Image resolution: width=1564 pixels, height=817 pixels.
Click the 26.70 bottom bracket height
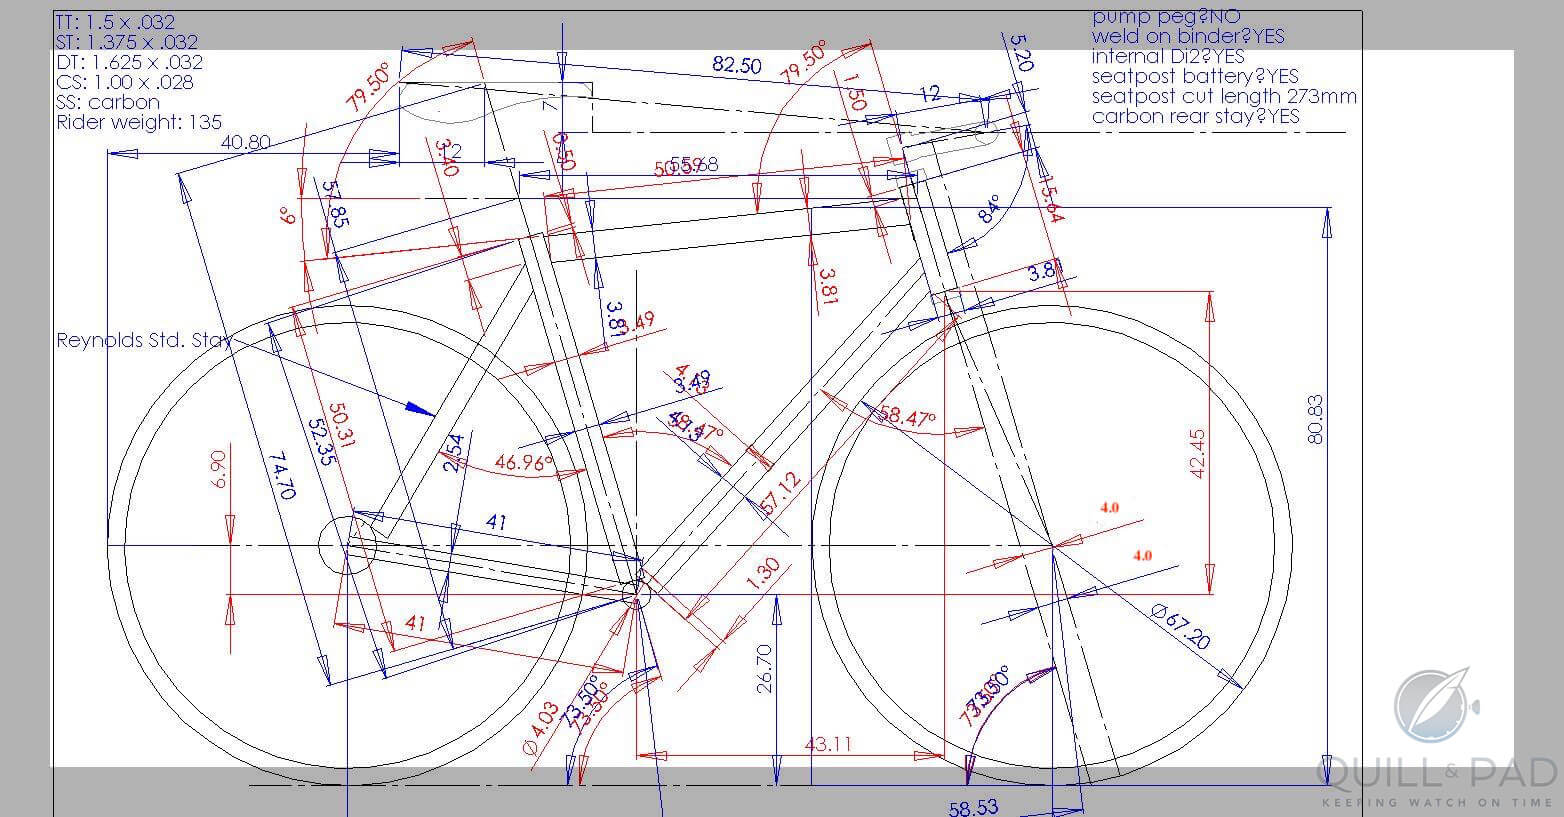(x=765, y=669)
